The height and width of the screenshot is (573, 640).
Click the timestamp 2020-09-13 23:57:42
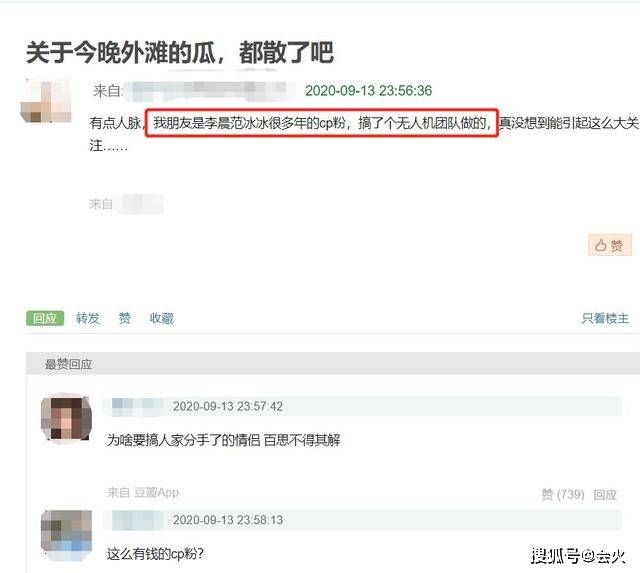pyautogui.click(x=228, y=406)
